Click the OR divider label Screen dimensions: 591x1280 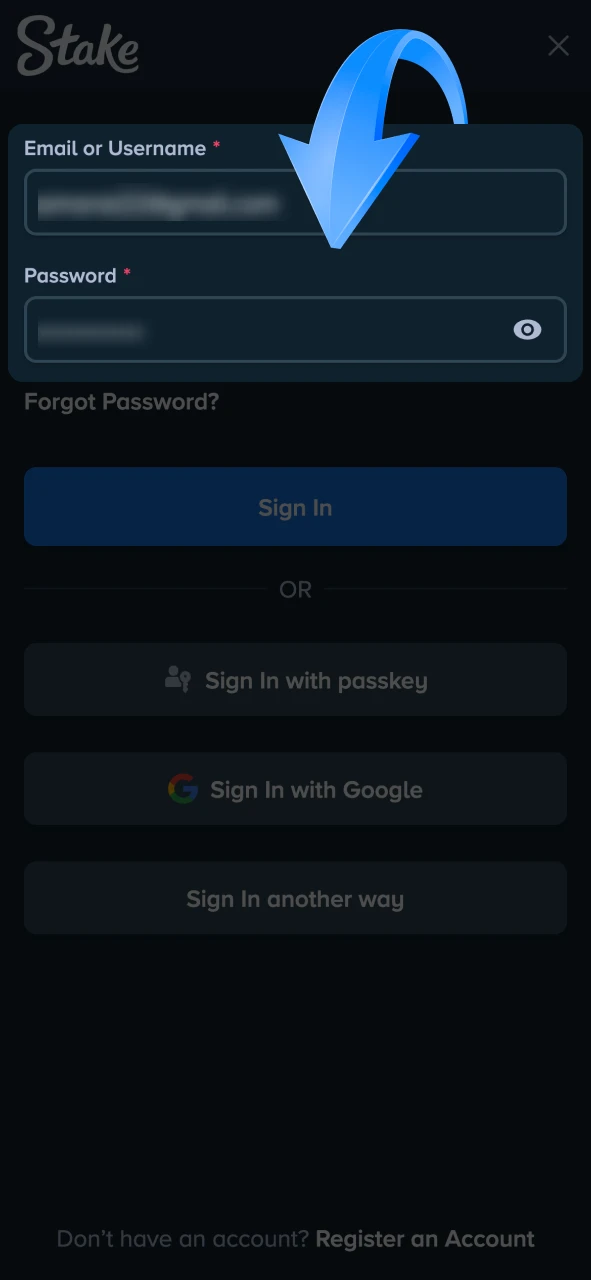point(295,589)
